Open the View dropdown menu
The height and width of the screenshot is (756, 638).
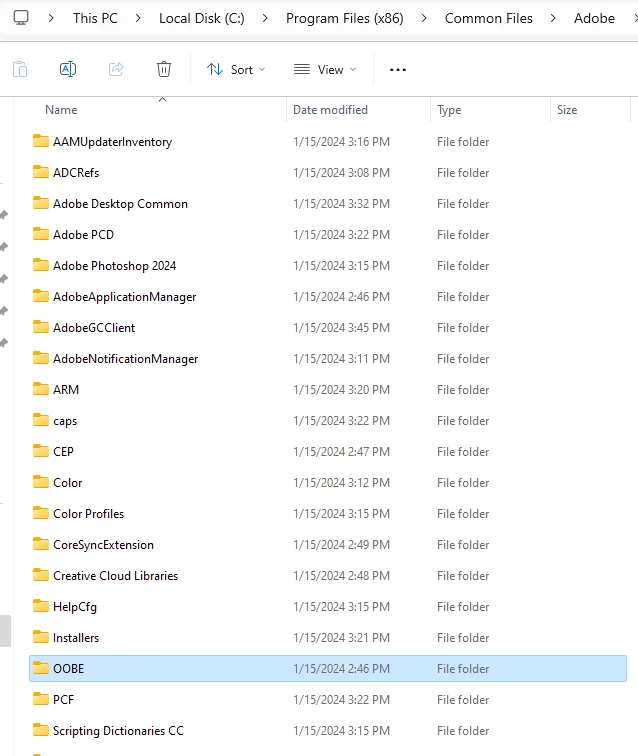click(325, 69)
